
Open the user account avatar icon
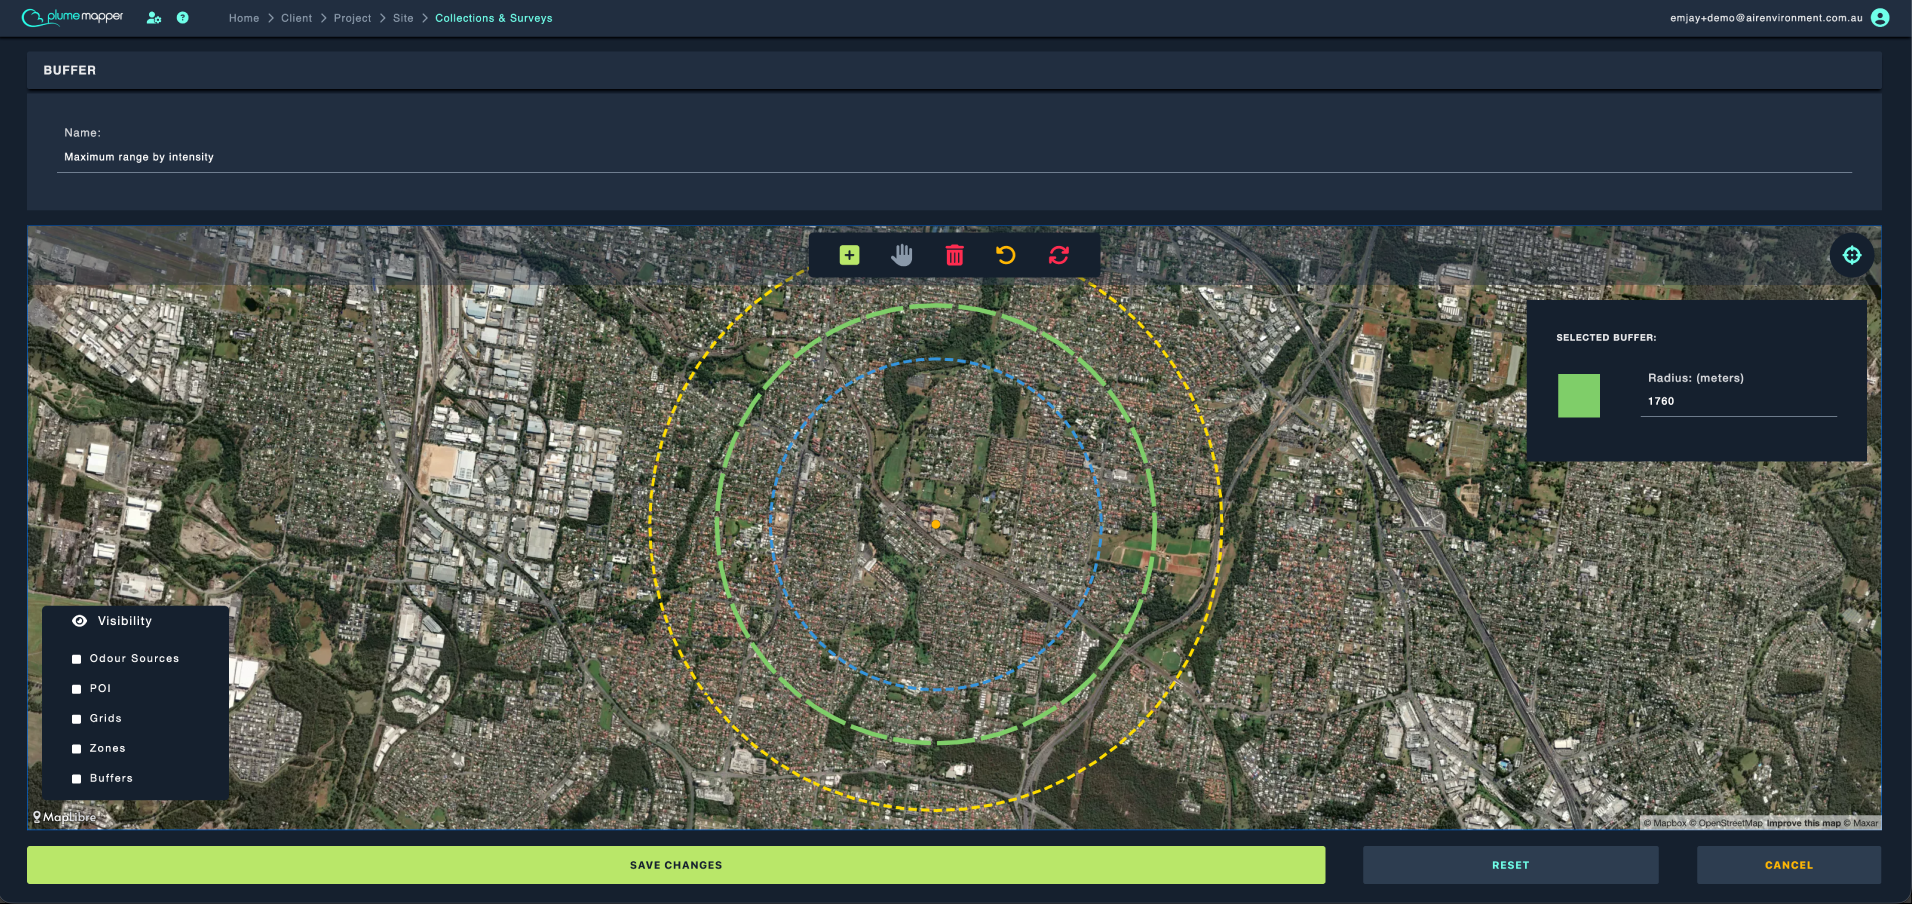tap(1880, 18)
